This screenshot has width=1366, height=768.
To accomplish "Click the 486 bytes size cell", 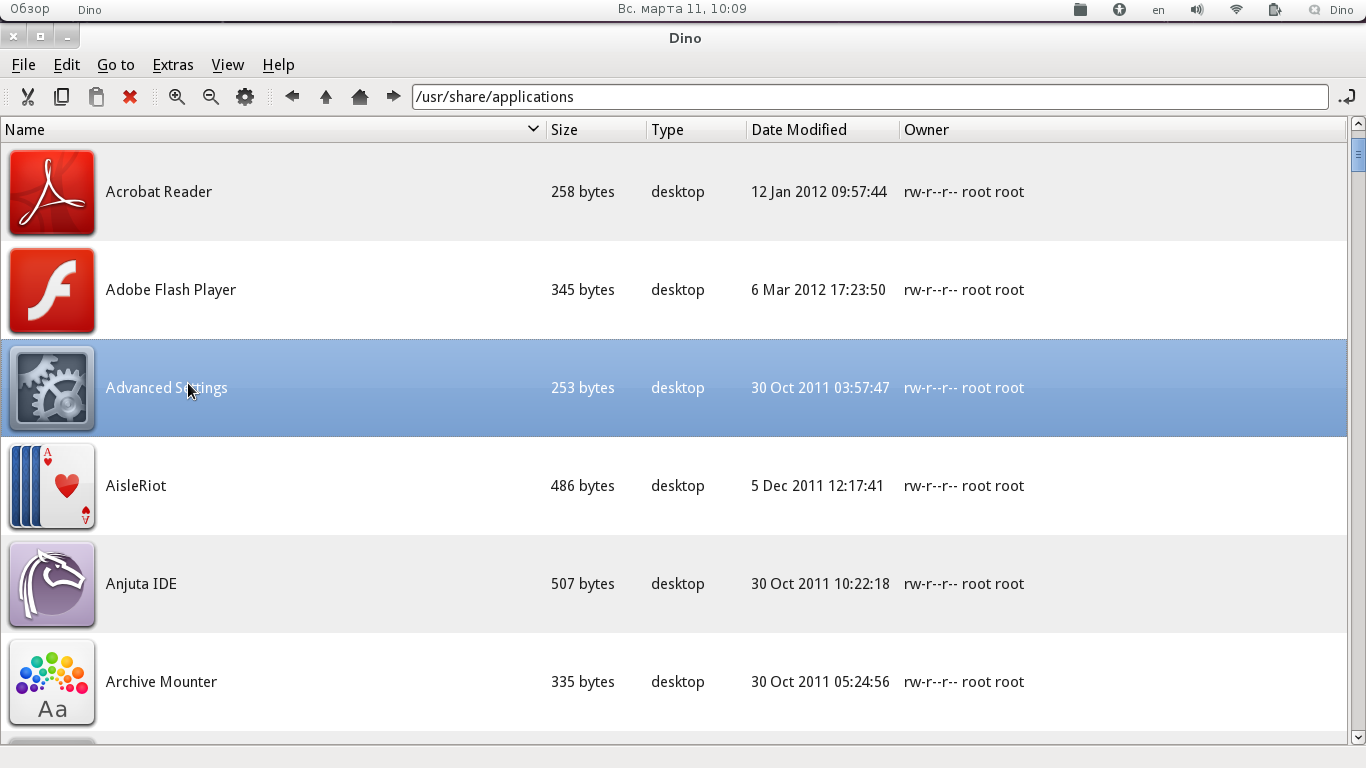I will click(x=583, y=486).
